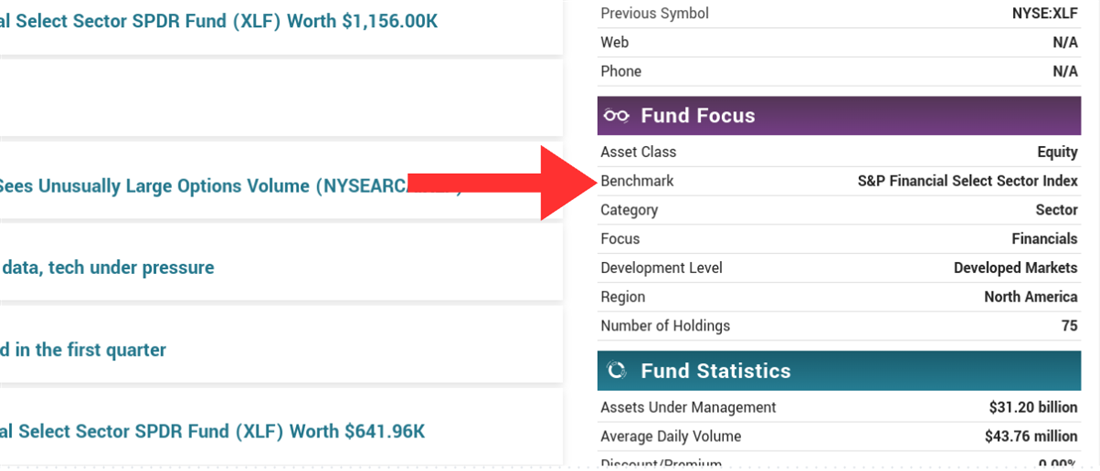Select the NYSE:XLF previous symbol value
Screen dimensions: 1100x471
1044,14
